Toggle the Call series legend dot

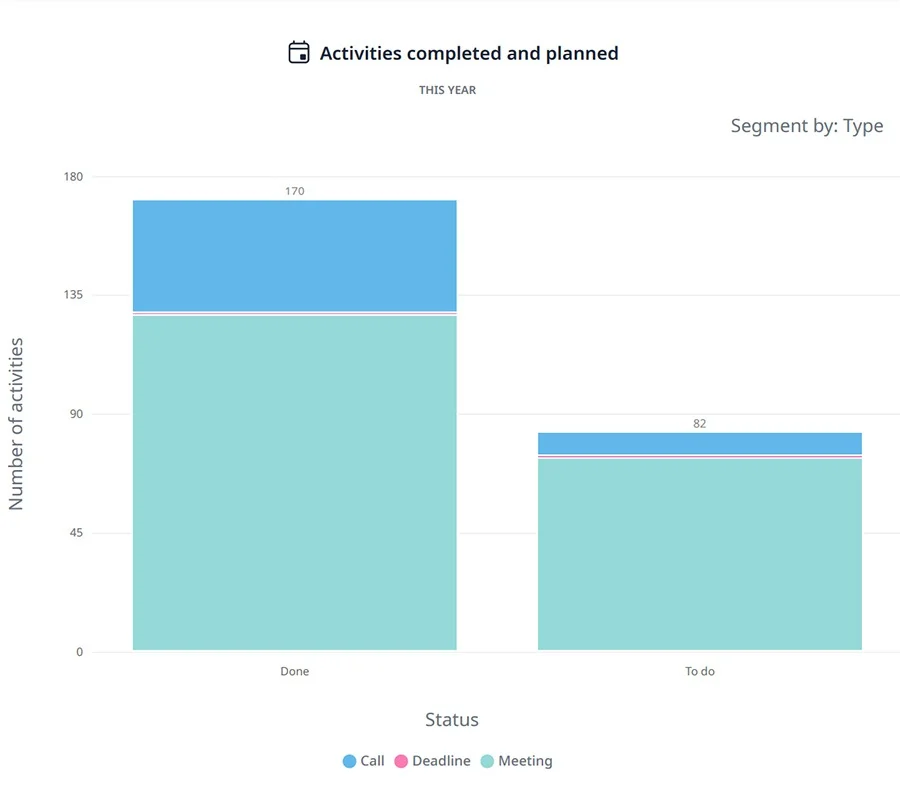point(349,761)
